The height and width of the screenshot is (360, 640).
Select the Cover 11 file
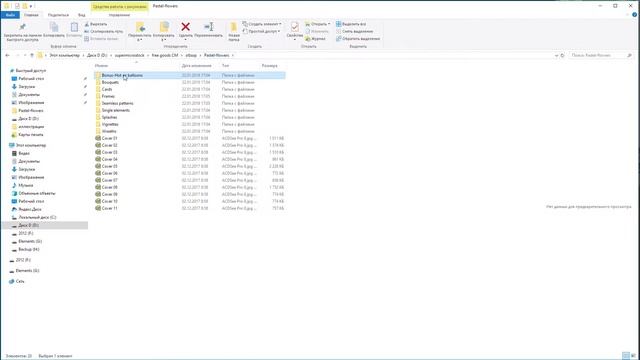[x=109, y=208]
